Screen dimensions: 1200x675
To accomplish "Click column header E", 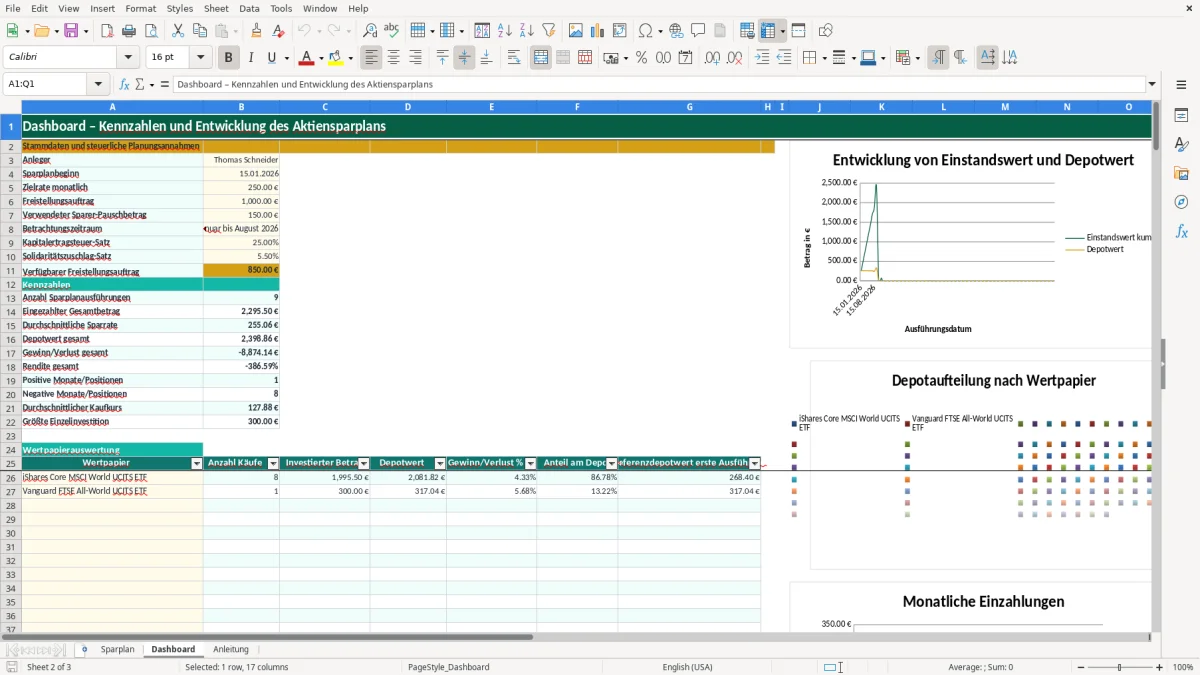I will 491,106.
